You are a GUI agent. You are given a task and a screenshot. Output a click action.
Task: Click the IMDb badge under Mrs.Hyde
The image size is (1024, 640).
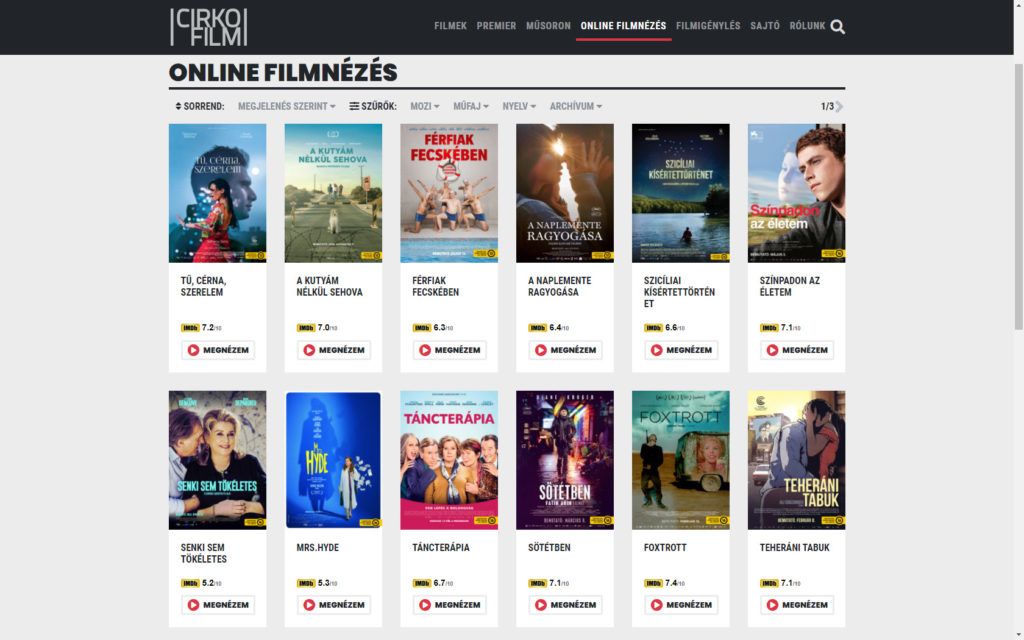(x=306, y=583)
